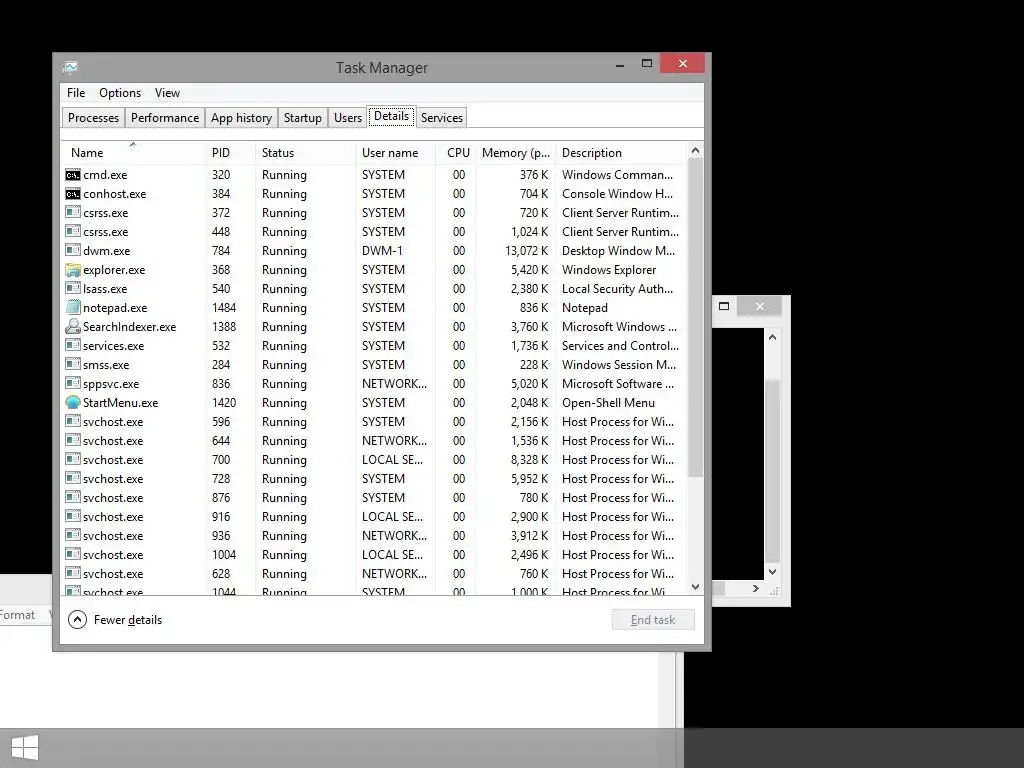This screenshot has width=1024, height=768.
Task: Click the SearchIndexer.exe icon
Action: tap(72, 327)
